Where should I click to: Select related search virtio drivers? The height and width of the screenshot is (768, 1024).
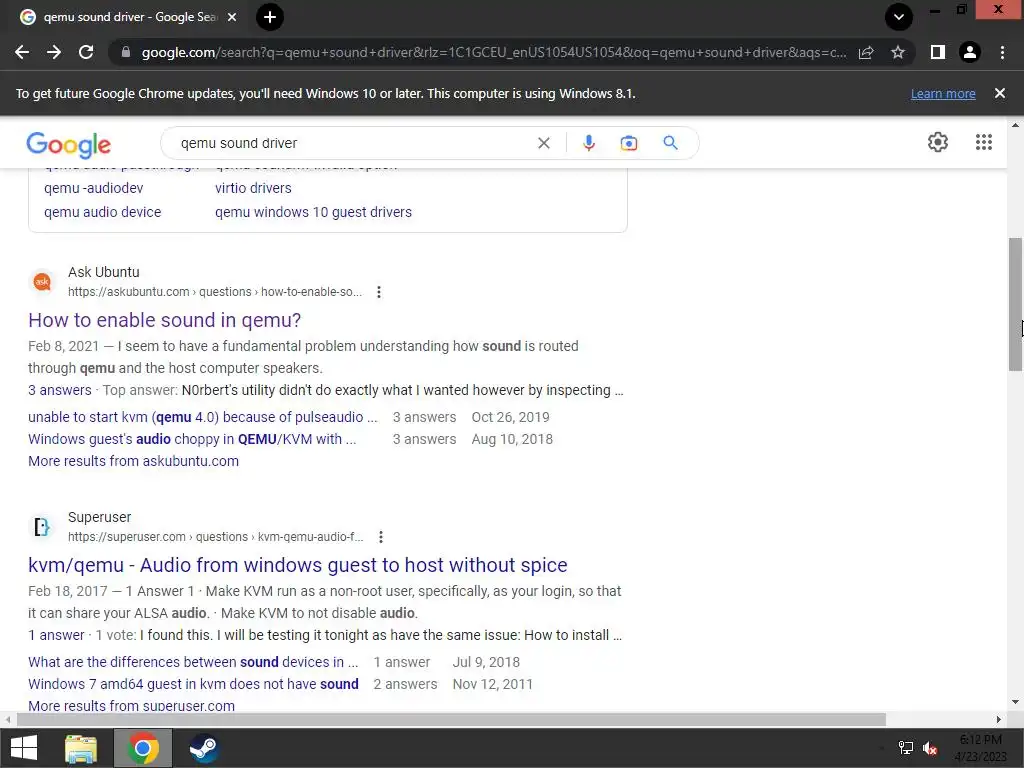coord(253,188)
